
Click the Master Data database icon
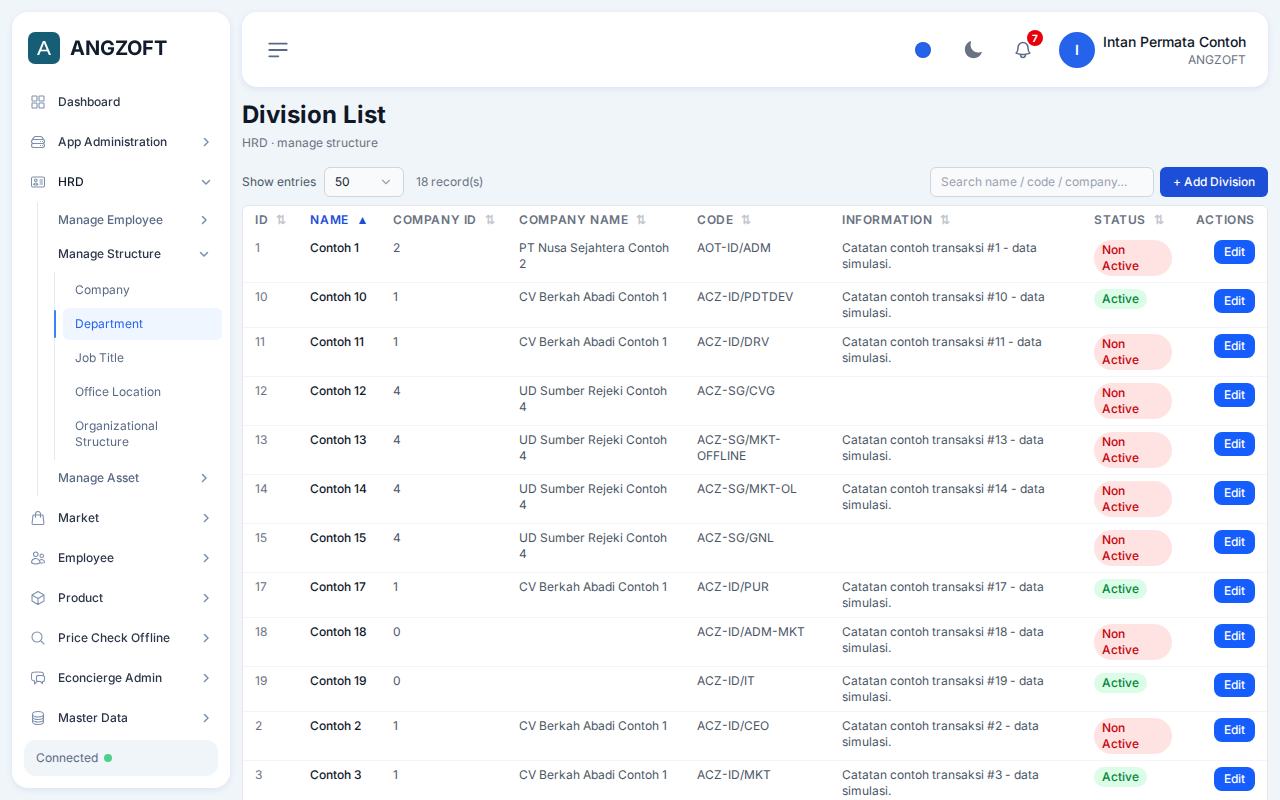pos(38,718)
